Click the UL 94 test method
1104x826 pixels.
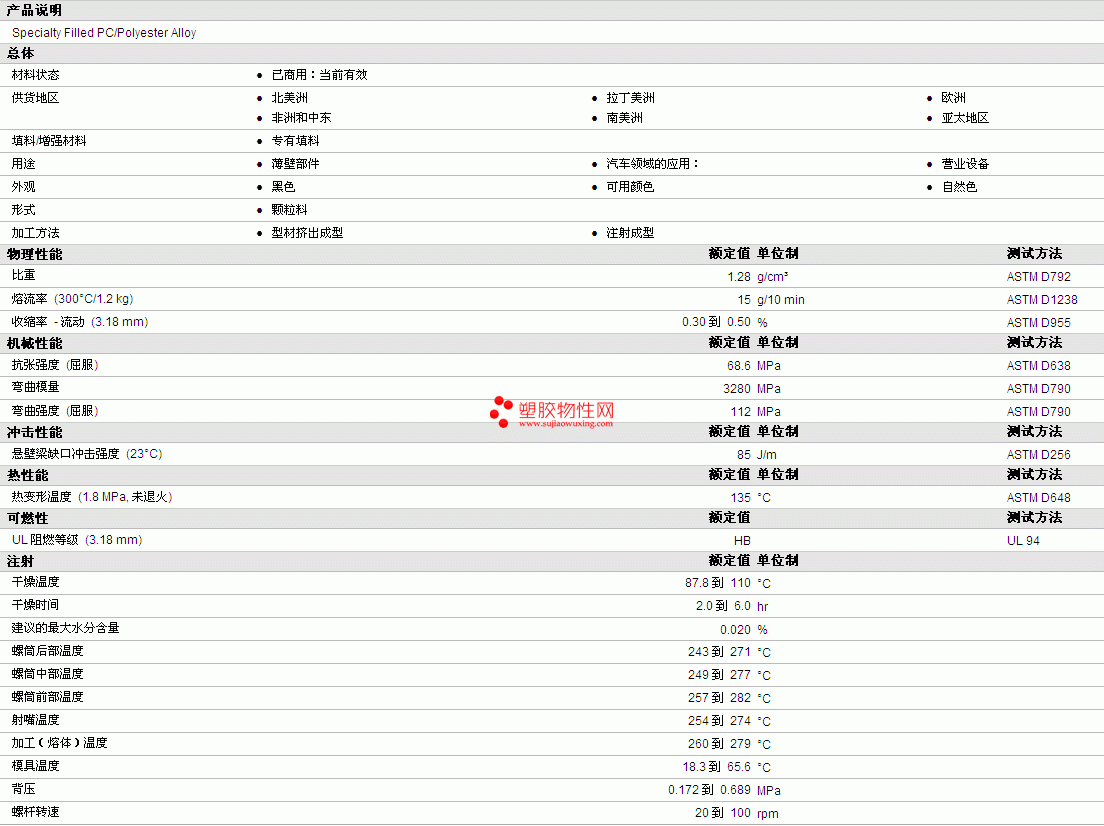pos(1023,540)
